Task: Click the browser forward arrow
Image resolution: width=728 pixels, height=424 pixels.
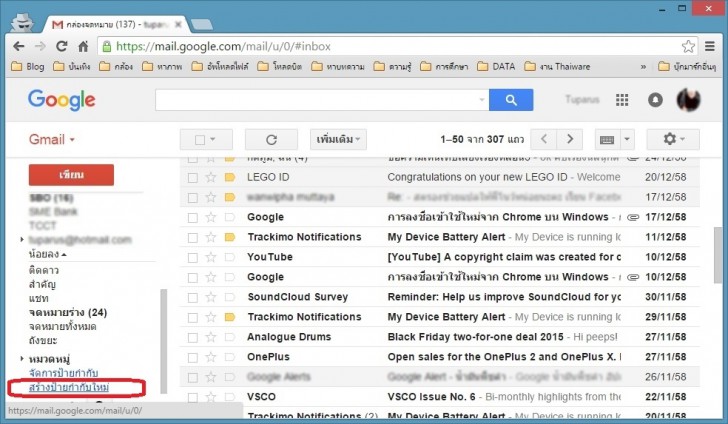Action: click(x=40, y=46)
